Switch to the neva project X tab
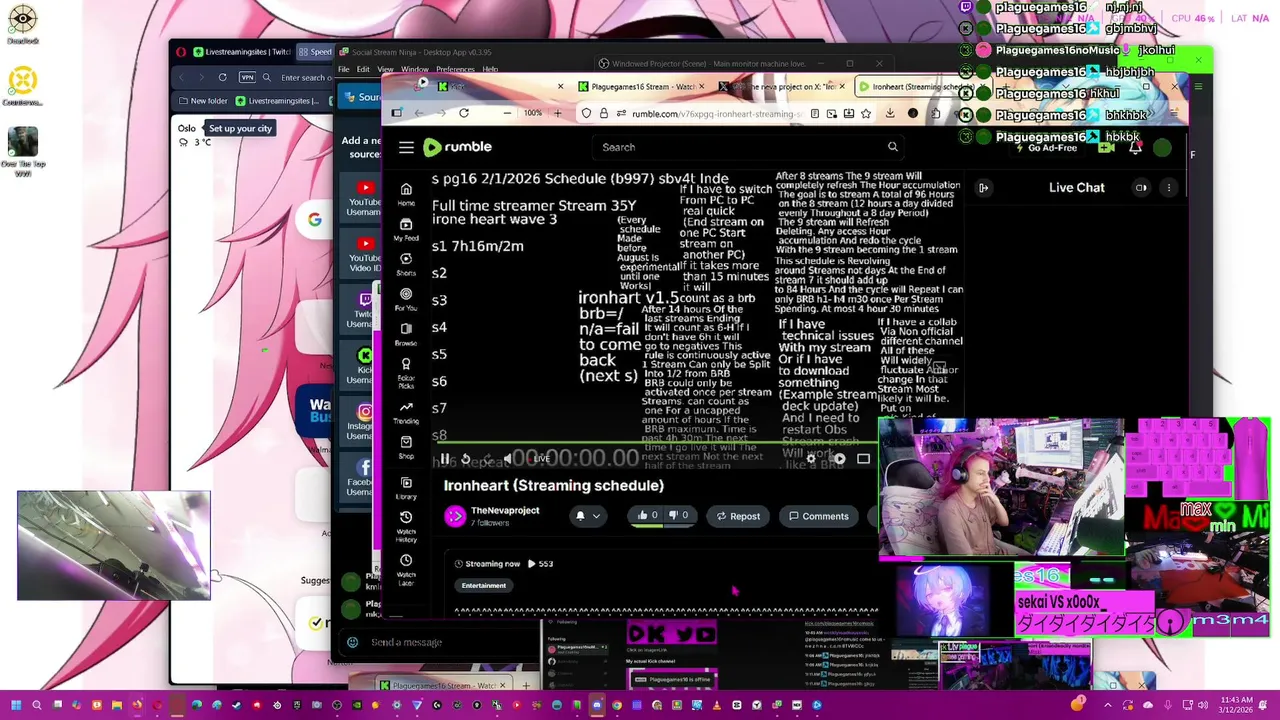The width and height of the screenshot is (1280, 720). tap(783, 87)
